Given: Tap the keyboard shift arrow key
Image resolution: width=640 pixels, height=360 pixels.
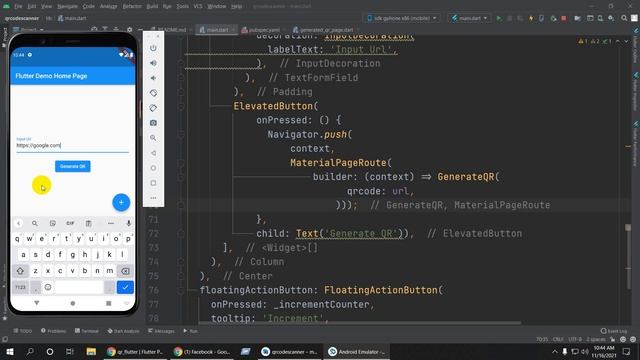Looking at the screenshot, I should [x=20, y=271].
